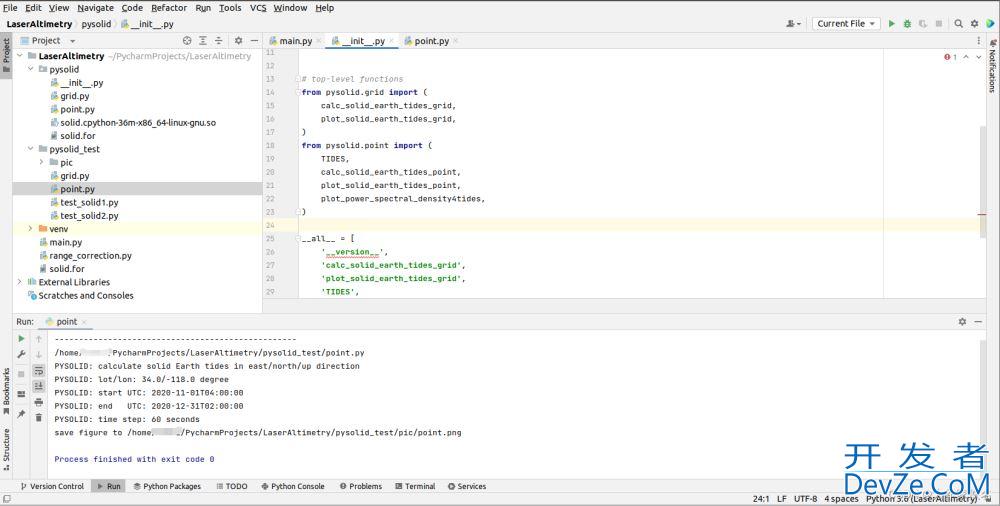
Task: Toggle tool window bars icon in status bar corner
Action: pyautogui.click(x=6, y=499)
